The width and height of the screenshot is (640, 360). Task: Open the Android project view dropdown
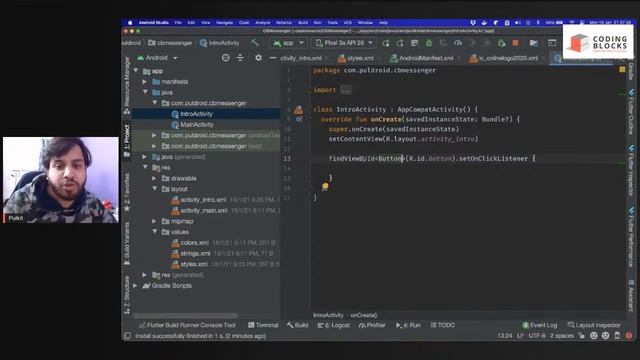tap(158, 58)
